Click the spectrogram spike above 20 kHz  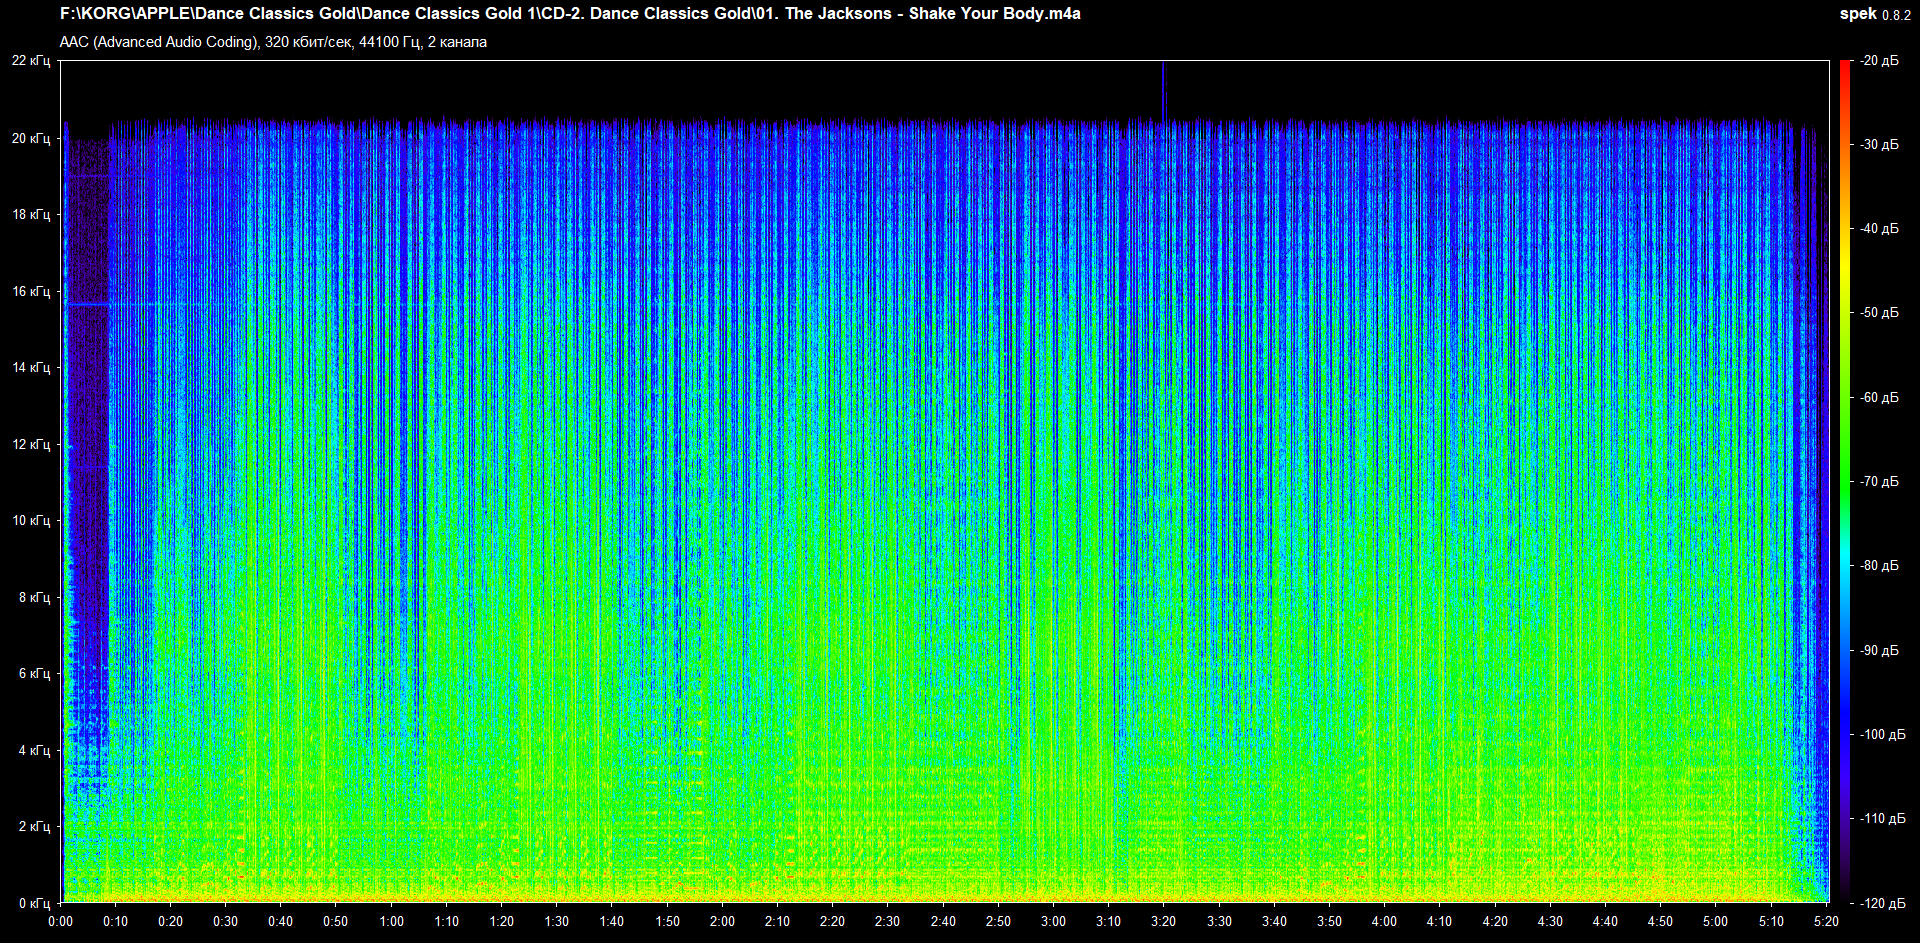coord(1163,90)
